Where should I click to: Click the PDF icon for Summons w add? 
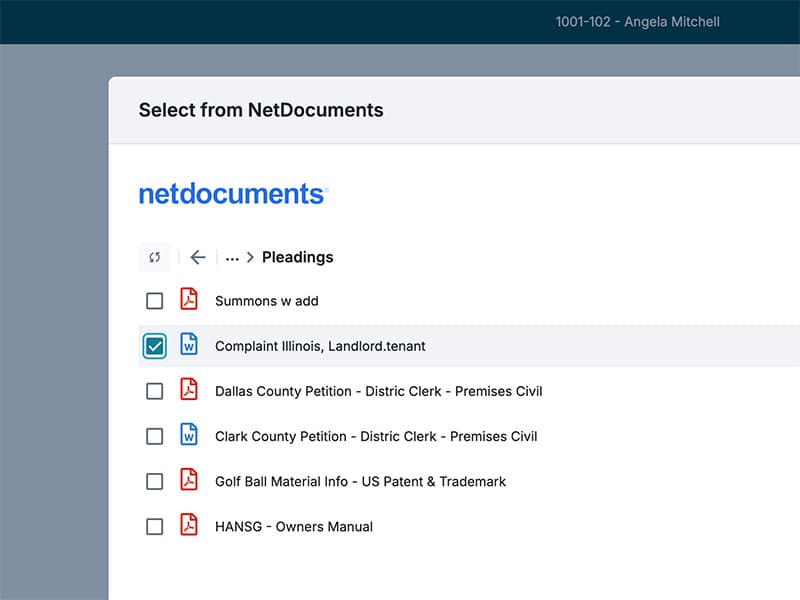click(189, 299)
